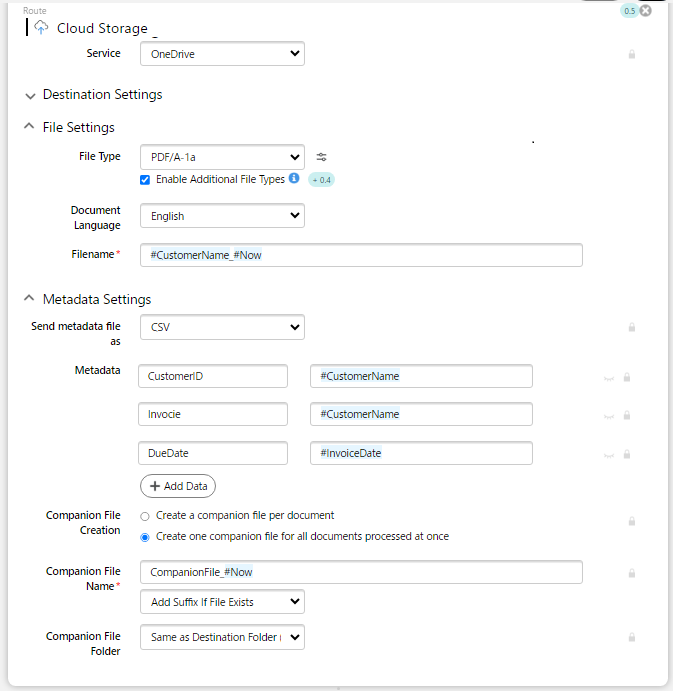673x691 pixels.
Task: Click the File Settings heading text
Action: point(78,127)
